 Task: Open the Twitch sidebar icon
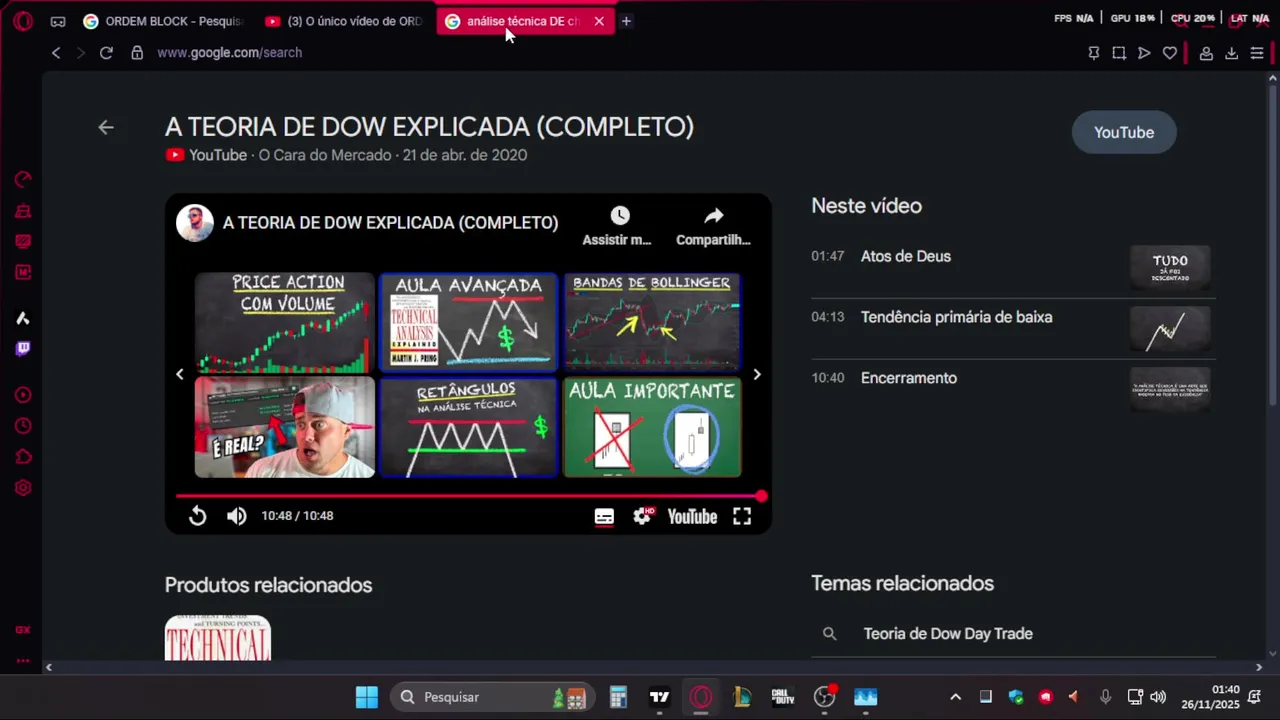tap(23, 349)
